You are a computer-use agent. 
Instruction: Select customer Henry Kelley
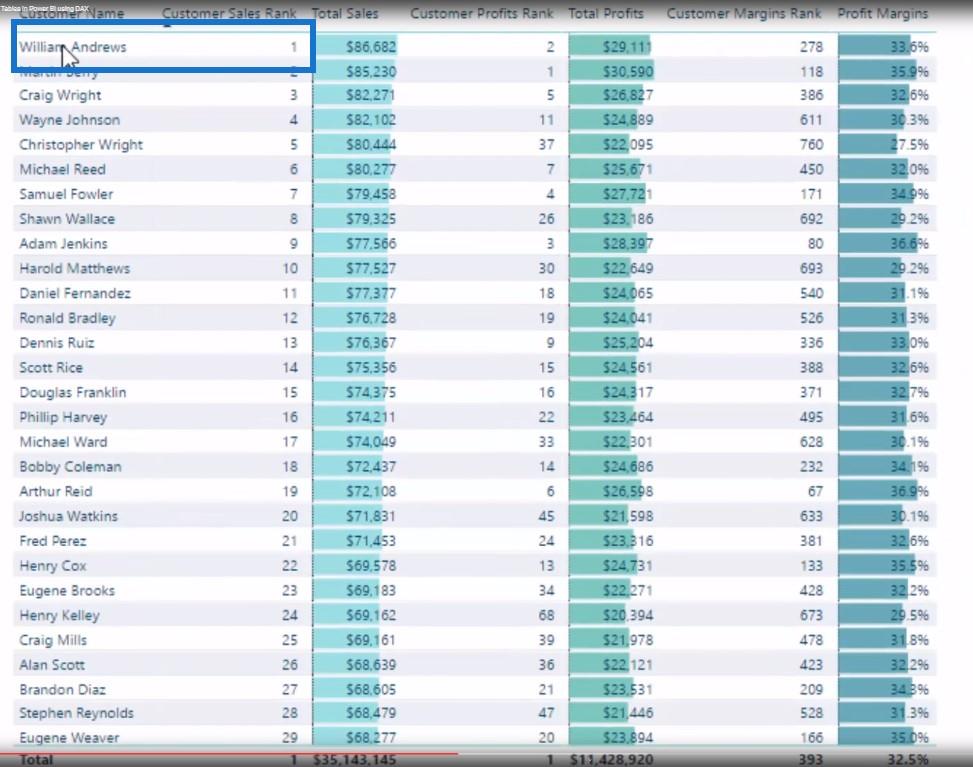point(60,617)
